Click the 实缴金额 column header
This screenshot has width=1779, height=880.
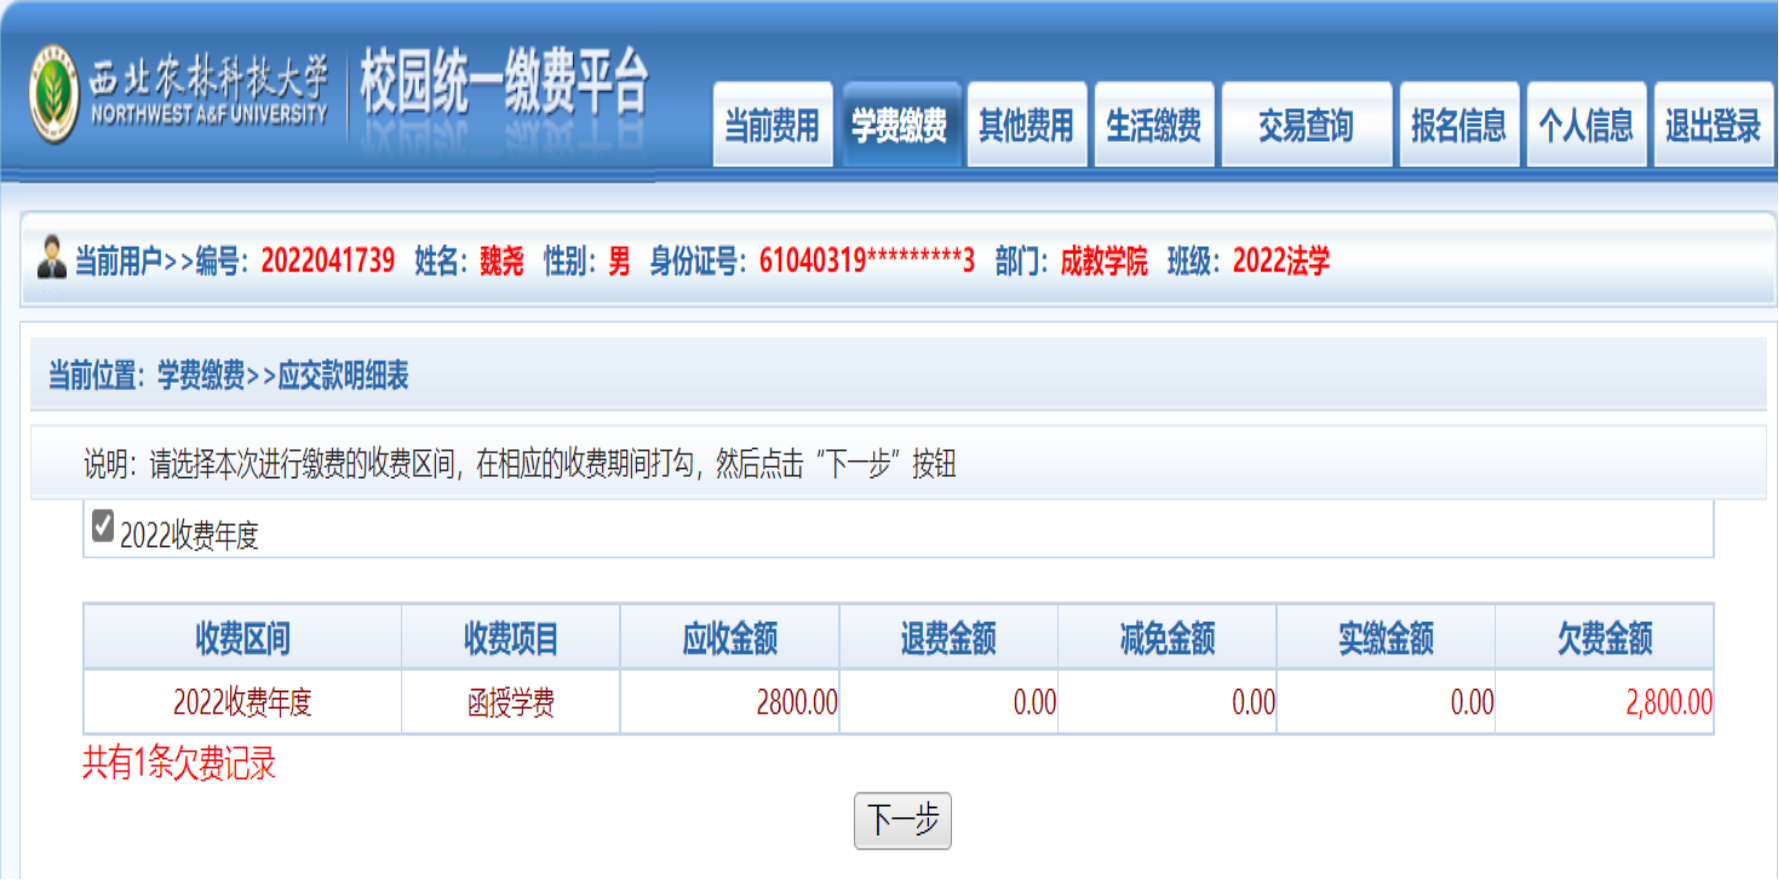pyautogui.click(x=1386, y=638)
